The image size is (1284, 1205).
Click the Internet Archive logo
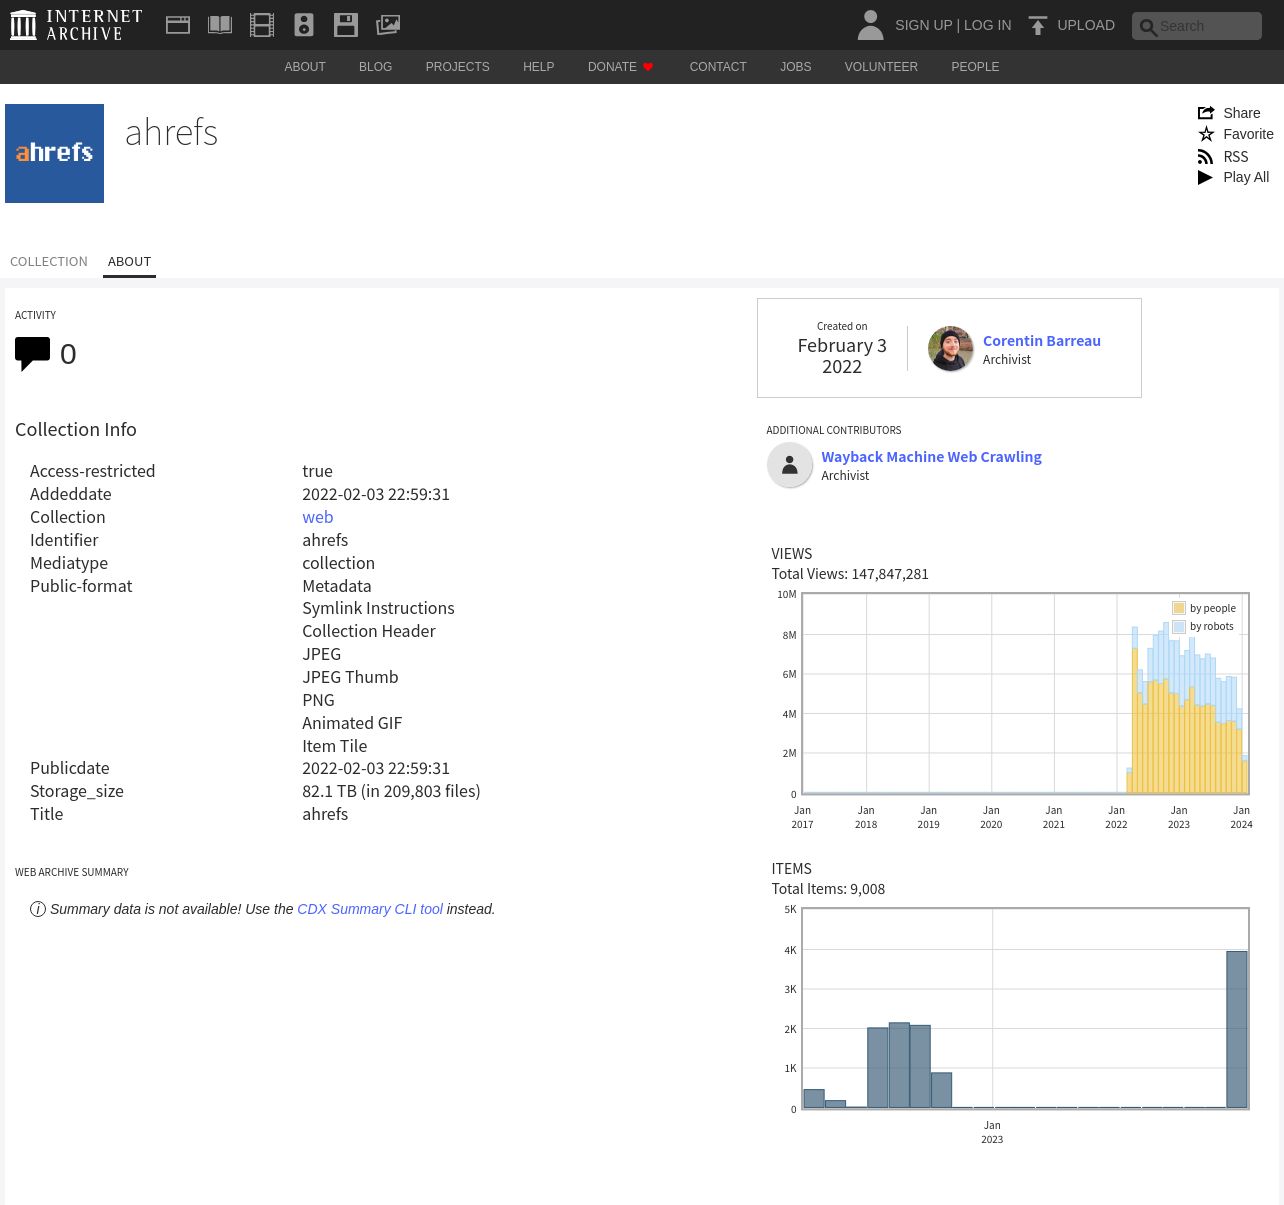76,25
